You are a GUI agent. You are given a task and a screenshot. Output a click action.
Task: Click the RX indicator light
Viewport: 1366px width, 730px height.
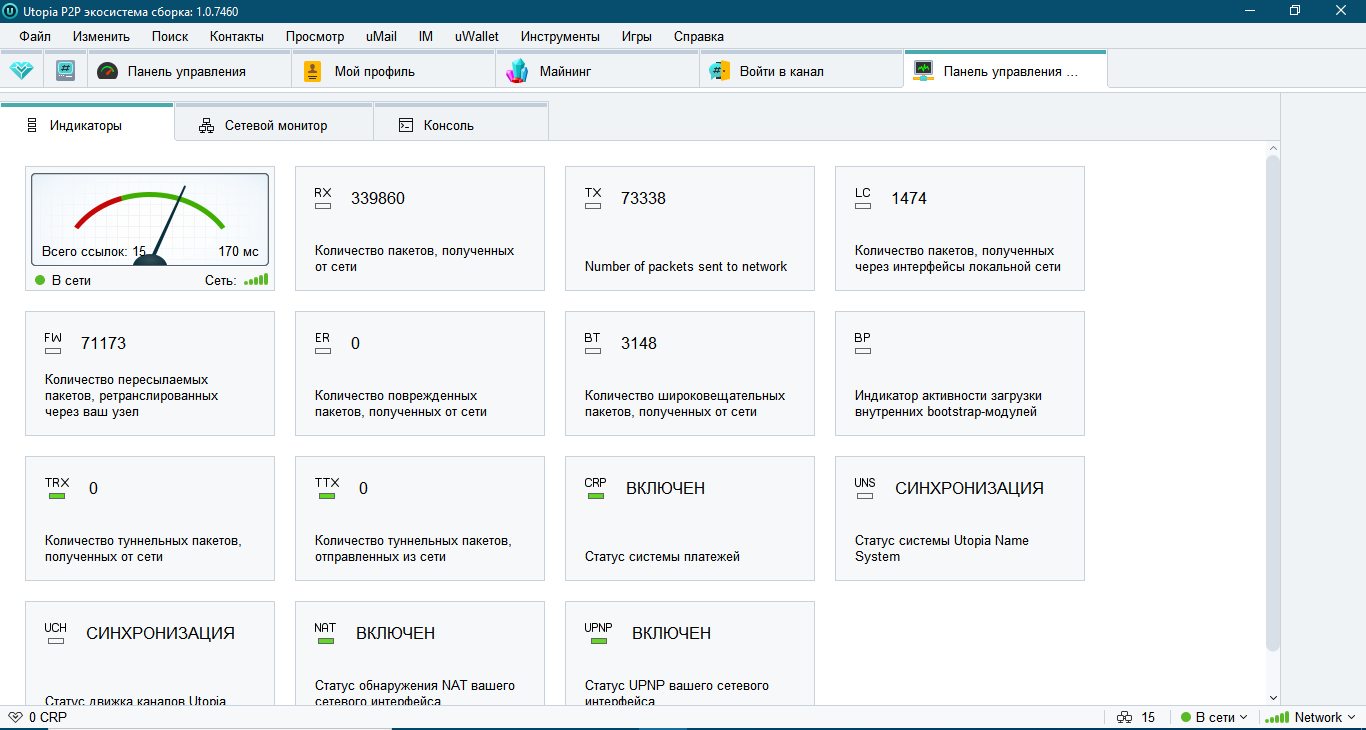click(x=323, y=206)
